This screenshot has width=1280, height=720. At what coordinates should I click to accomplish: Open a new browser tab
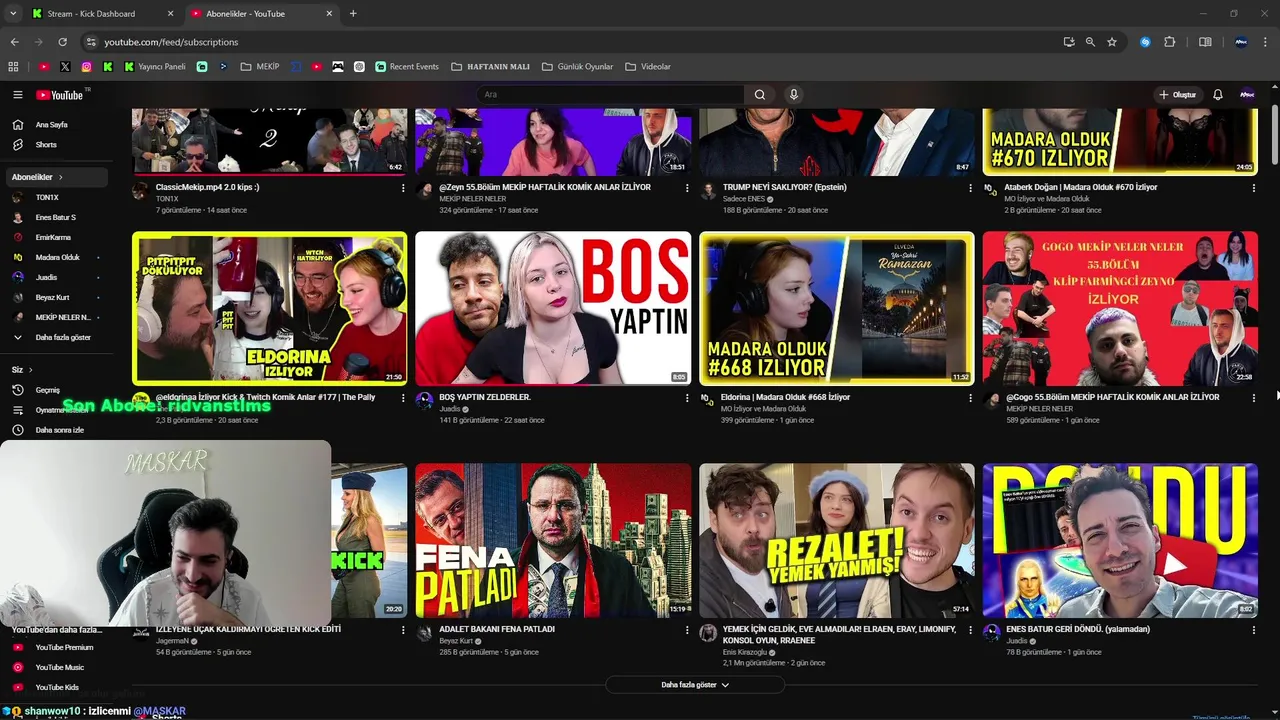pyautogui.click(x=353, y=13)
